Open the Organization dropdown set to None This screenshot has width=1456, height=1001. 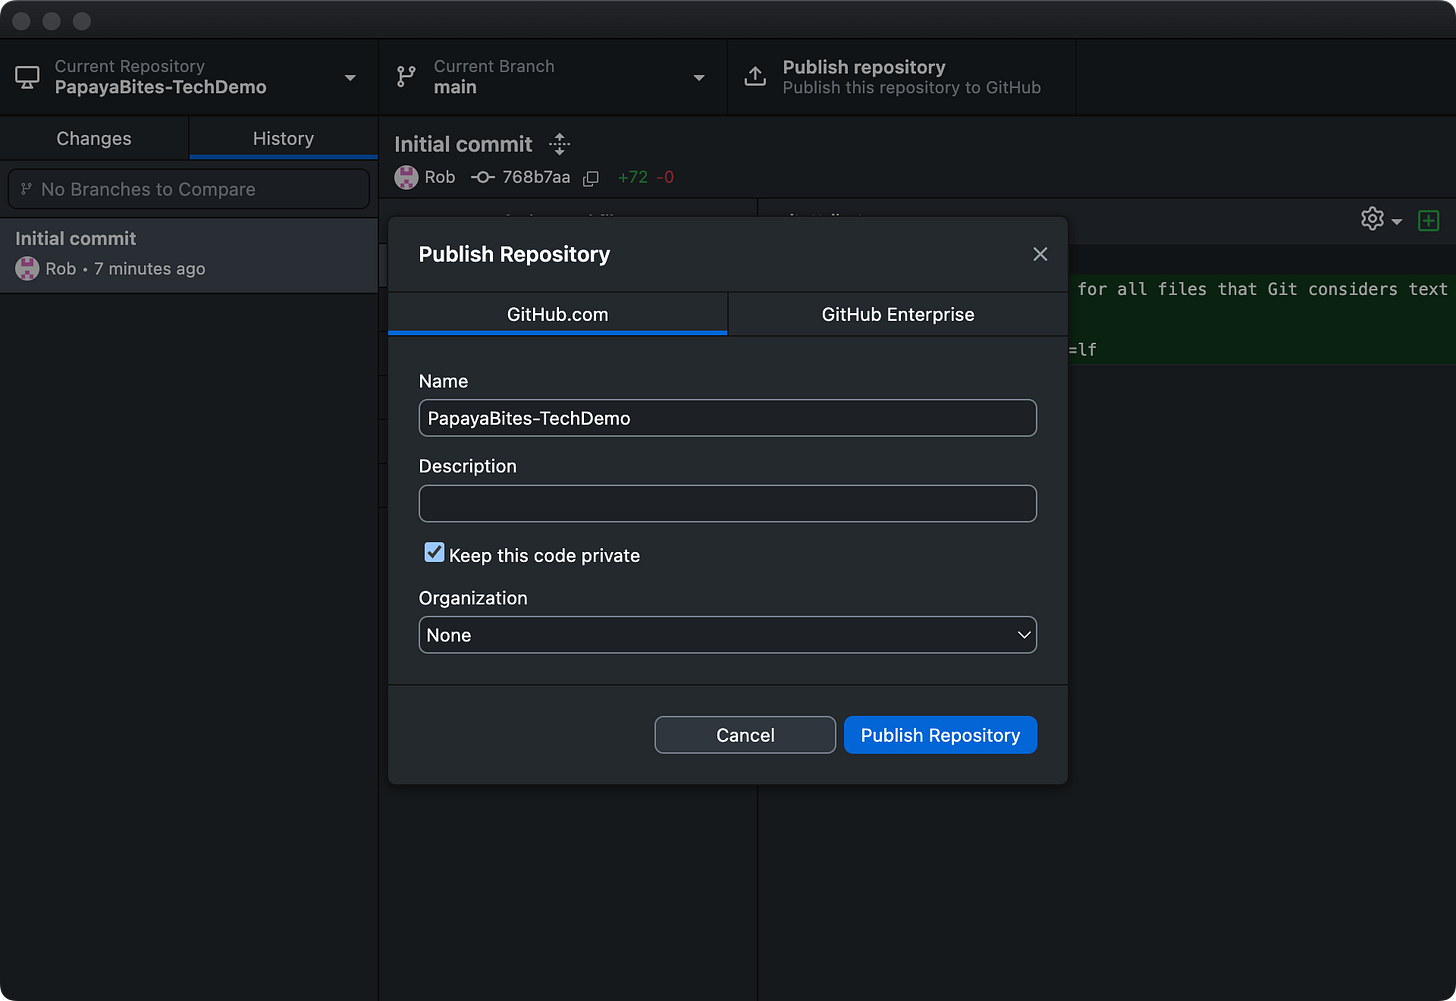click(x=728, y=635)
